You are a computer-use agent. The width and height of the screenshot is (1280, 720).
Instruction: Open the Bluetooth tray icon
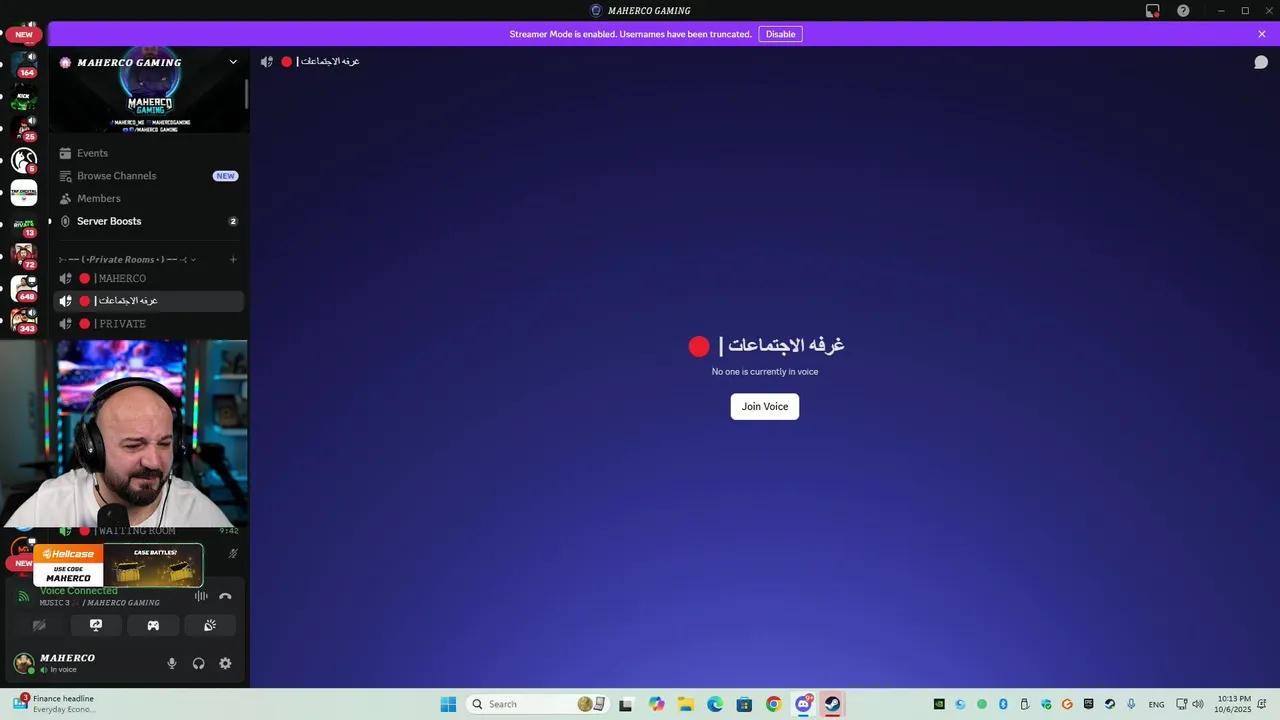[x=1003, y=704]
